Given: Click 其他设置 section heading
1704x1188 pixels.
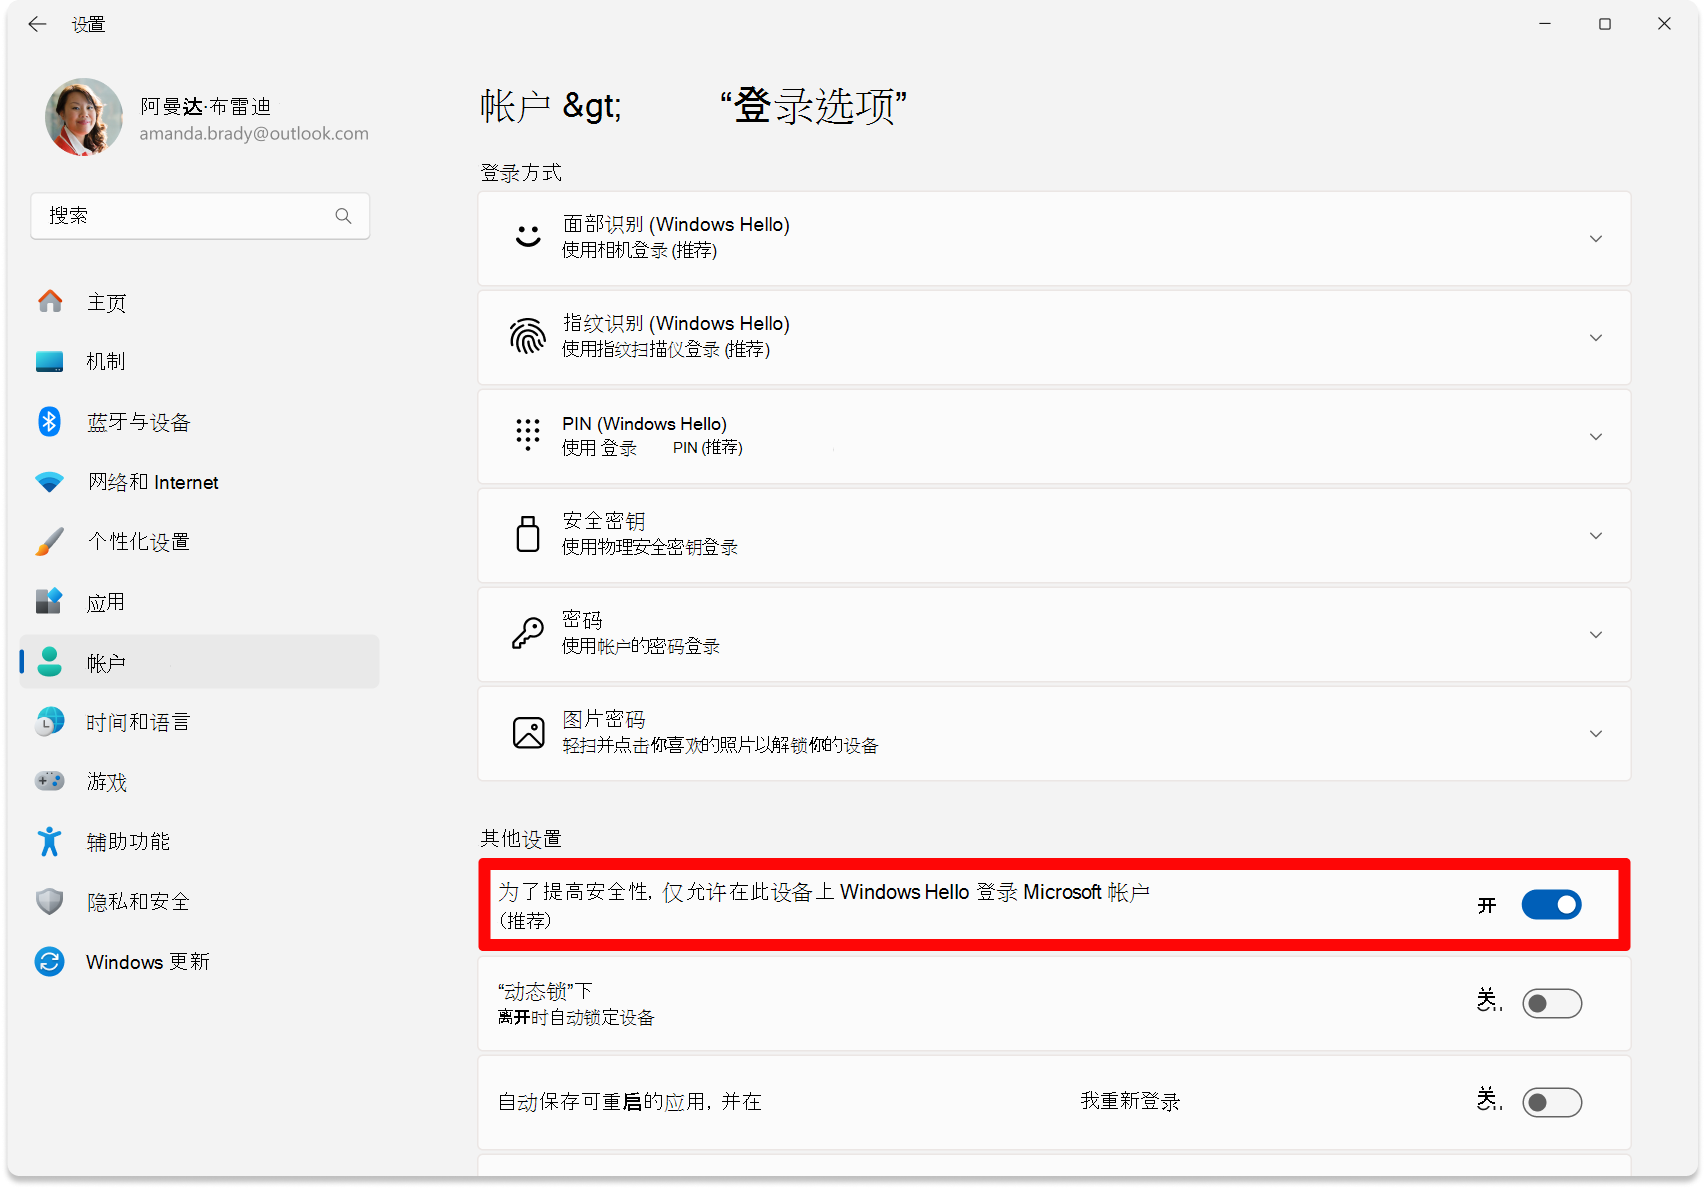Looking at the screenshot, I should tap(521, 838).
